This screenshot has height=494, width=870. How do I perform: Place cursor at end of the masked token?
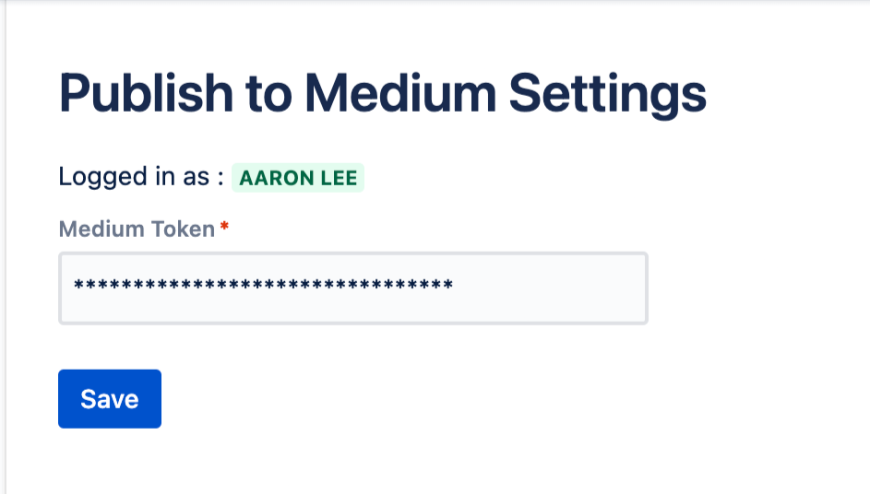point(454,288)
